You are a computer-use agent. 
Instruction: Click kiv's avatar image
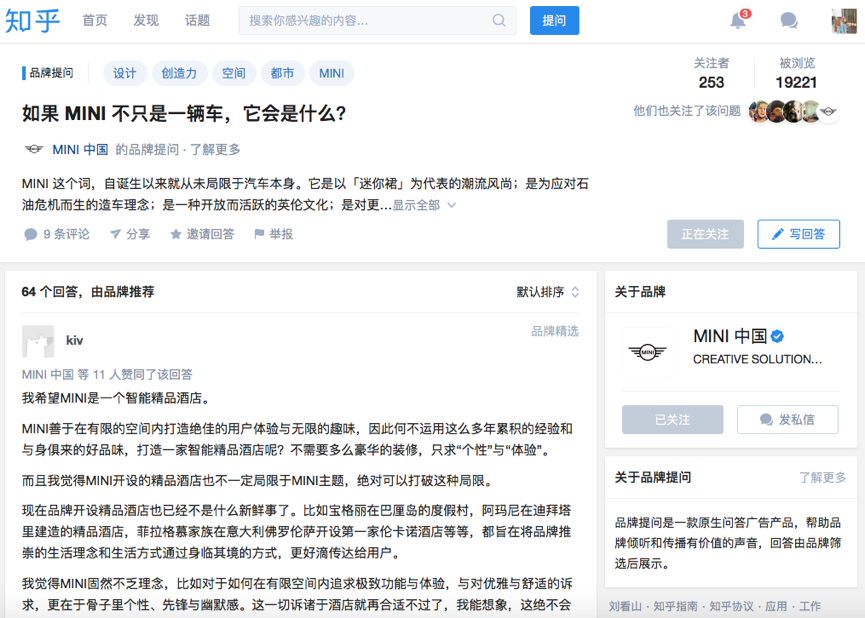point(38,342)
